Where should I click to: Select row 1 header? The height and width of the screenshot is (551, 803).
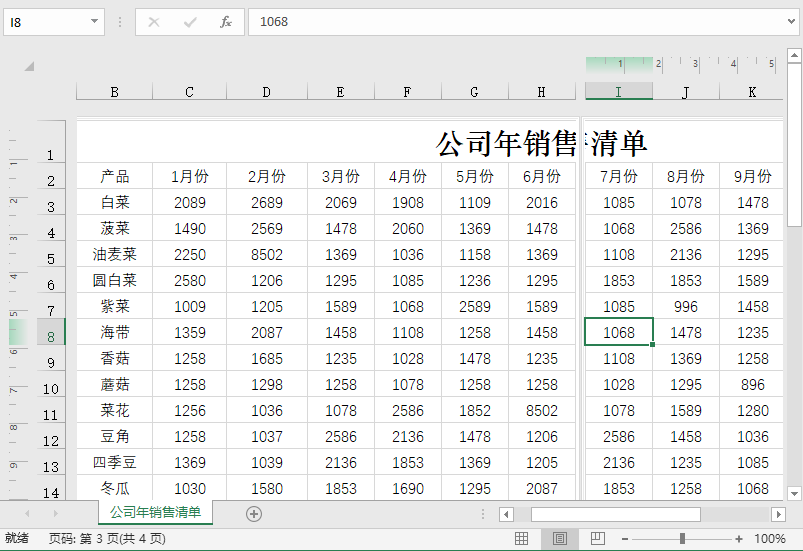(x=51, y=142)
